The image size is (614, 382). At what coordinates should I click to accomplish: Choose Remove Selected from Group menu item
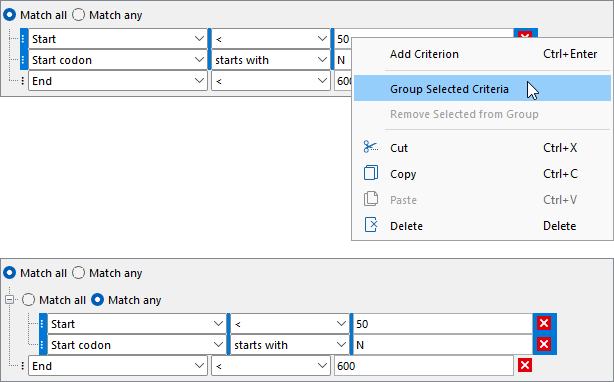coord(482,114)
